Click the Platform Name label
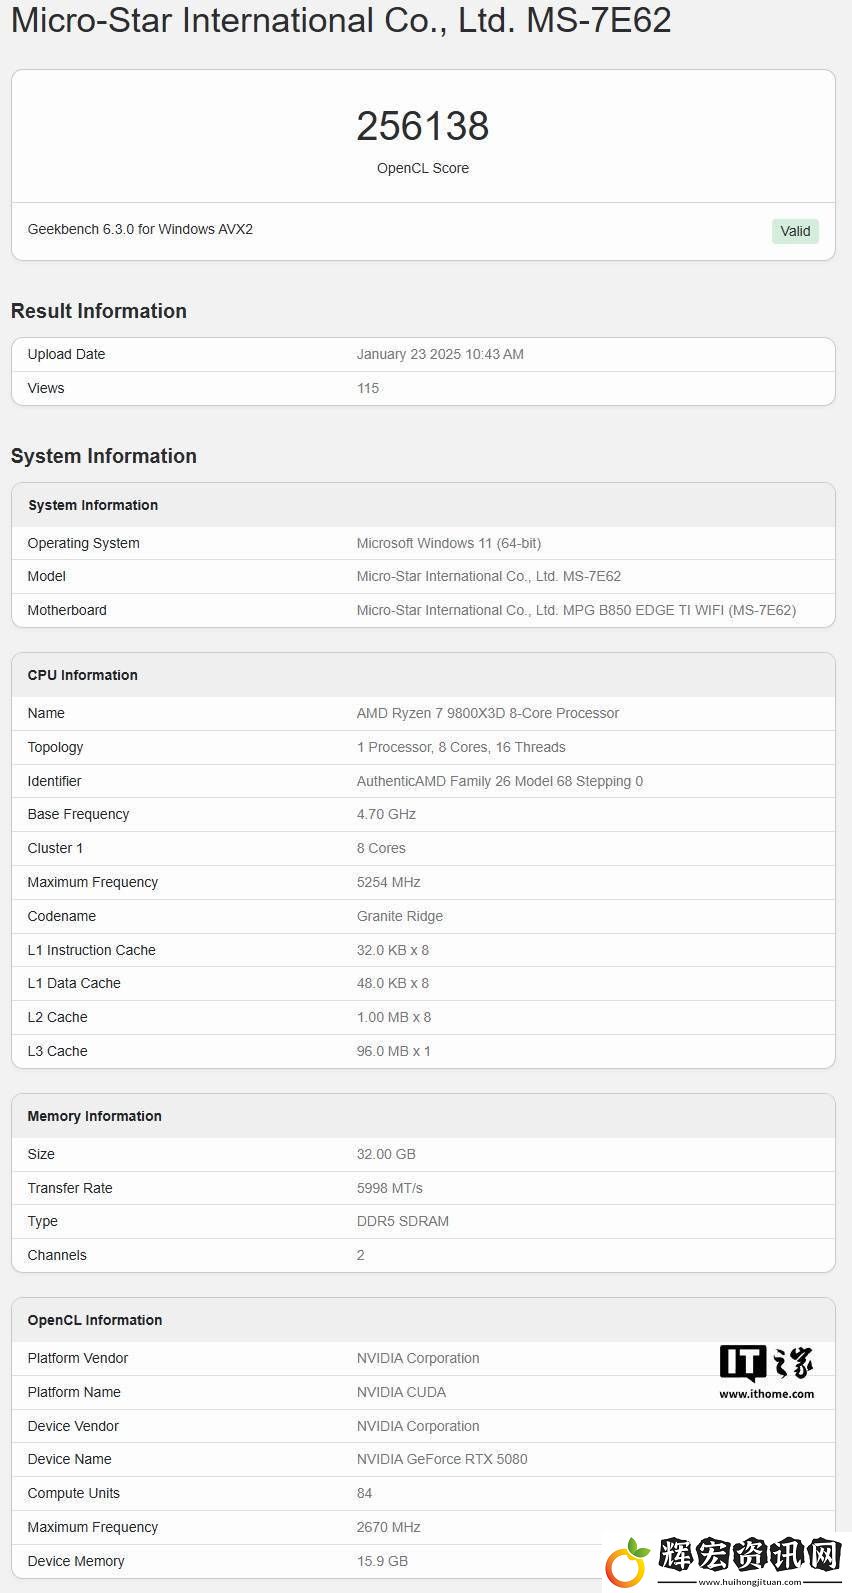The width and height of the screenshot is (852, 1593). click(x=74, y=1392)
